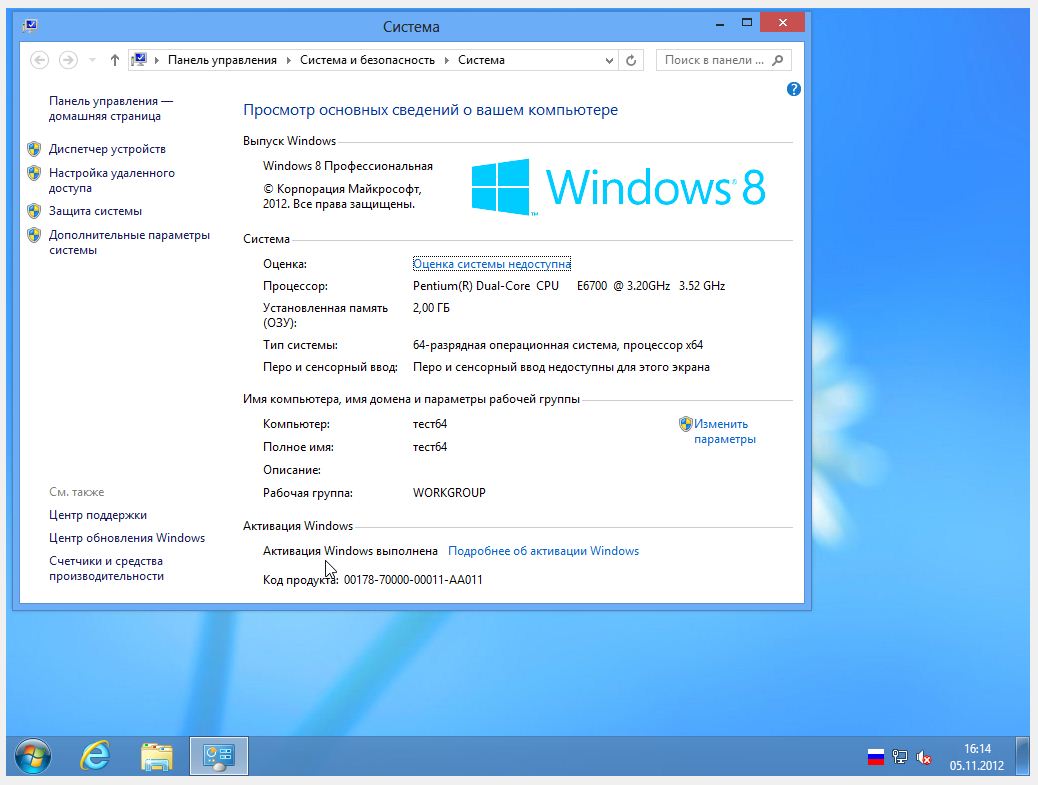Expand the address bar history dropdown
The image size is (1038, 785).
point(609,60)
